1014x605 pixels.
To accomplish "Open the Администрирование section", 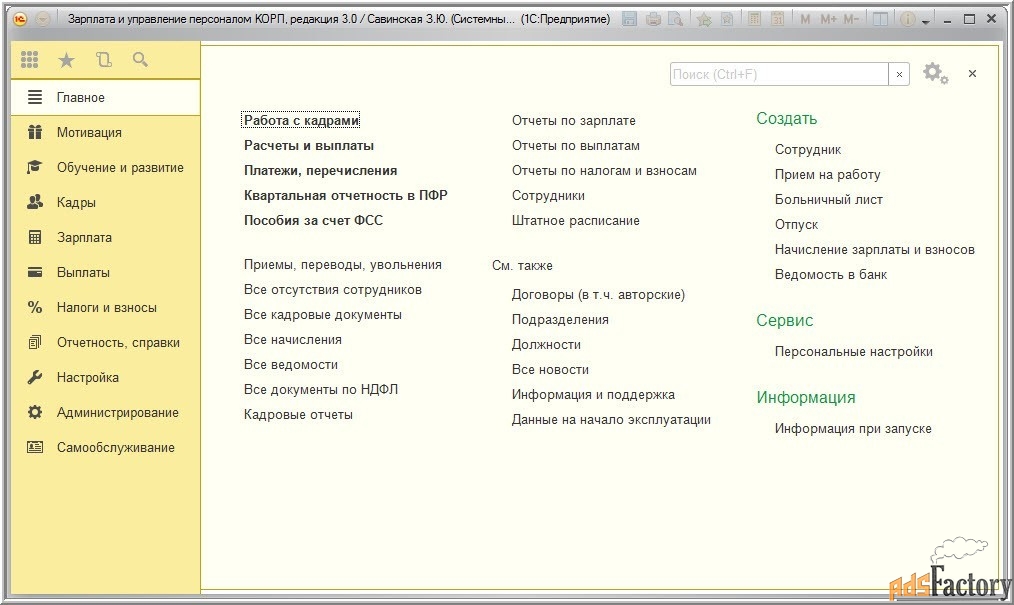I will pos(105,412).
